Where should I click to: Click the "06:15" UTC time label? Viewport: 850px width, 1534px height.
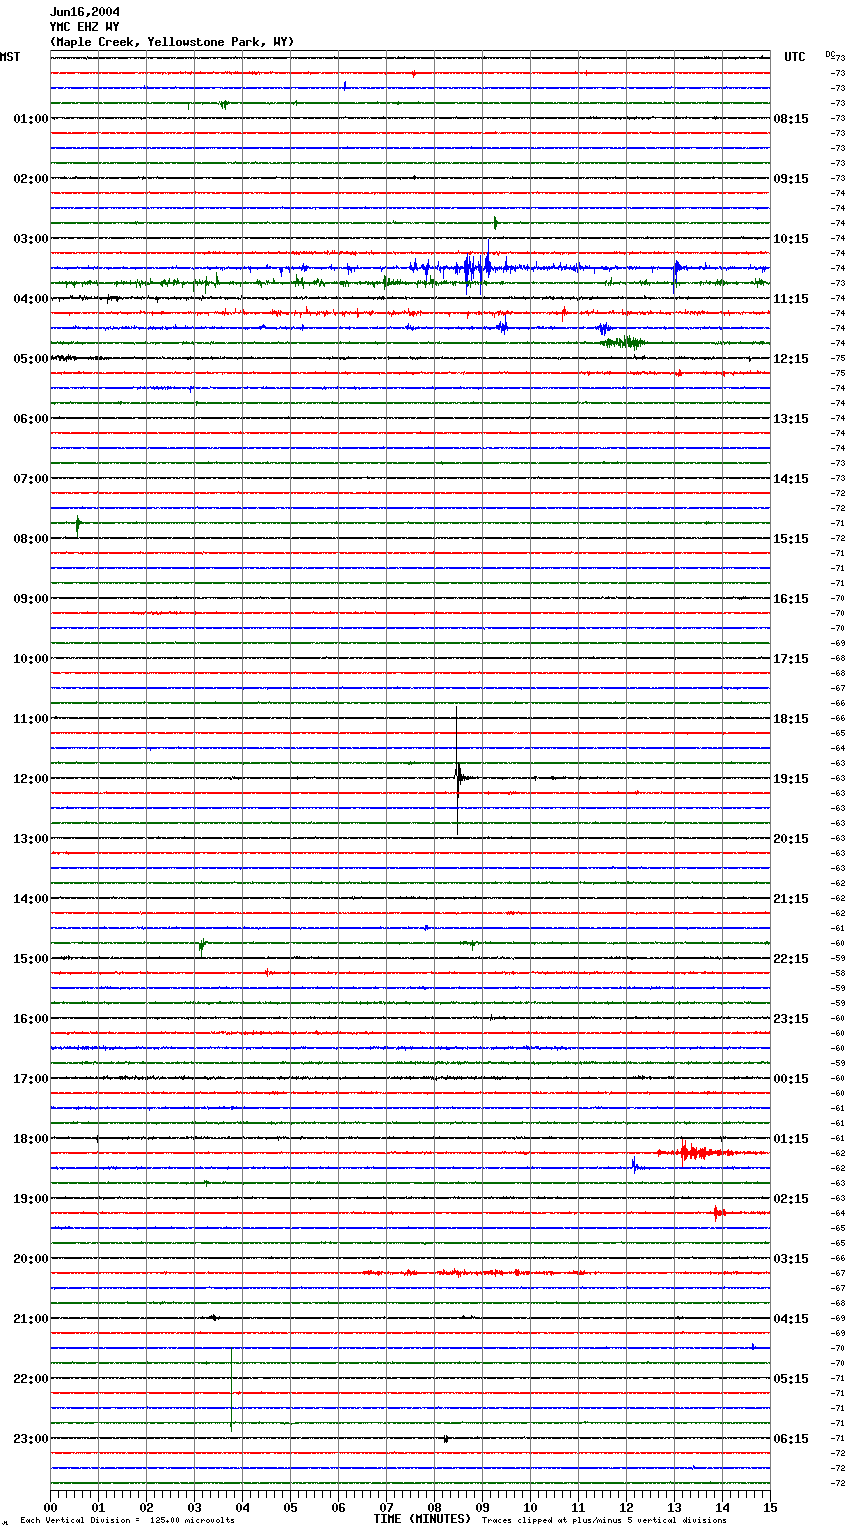(x=791, y=1439)
